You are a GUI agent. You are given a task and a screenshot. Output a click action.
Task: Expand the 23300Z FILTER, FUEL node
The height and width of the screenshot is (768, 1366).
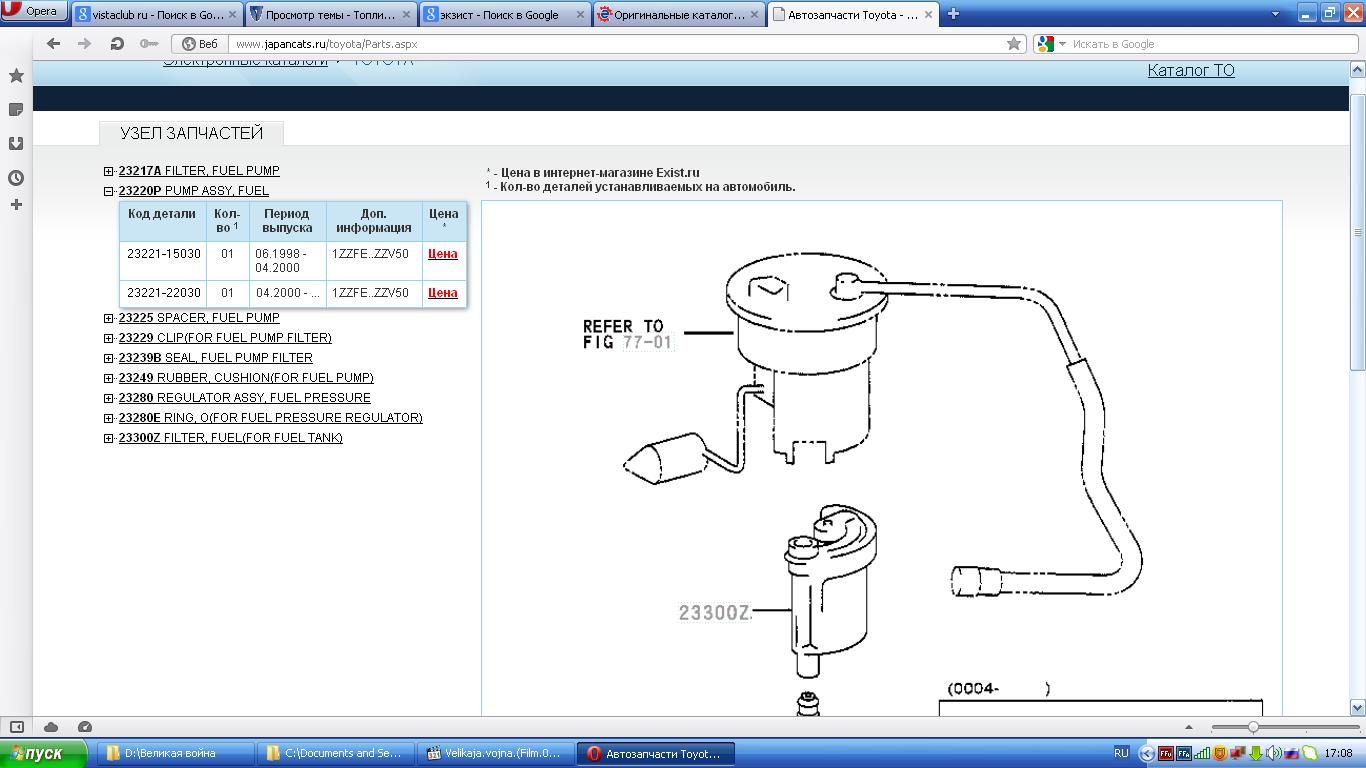click(x=109, y=438)
